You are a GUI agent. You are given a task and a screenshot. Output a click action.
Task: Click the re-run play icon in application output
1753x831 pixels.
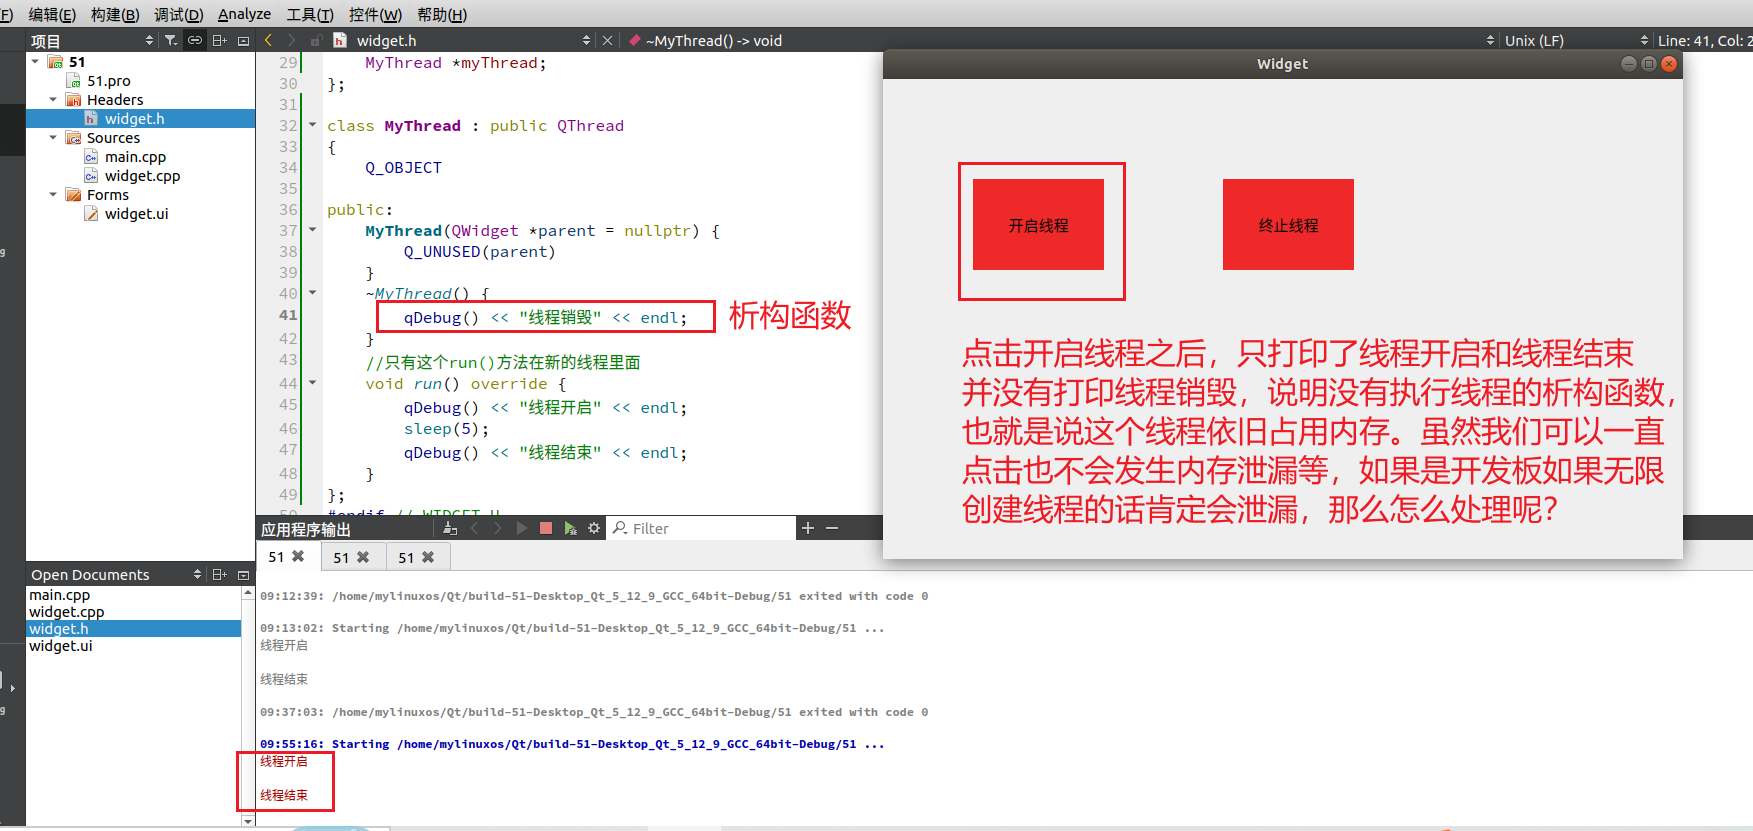tap(522, 528)
